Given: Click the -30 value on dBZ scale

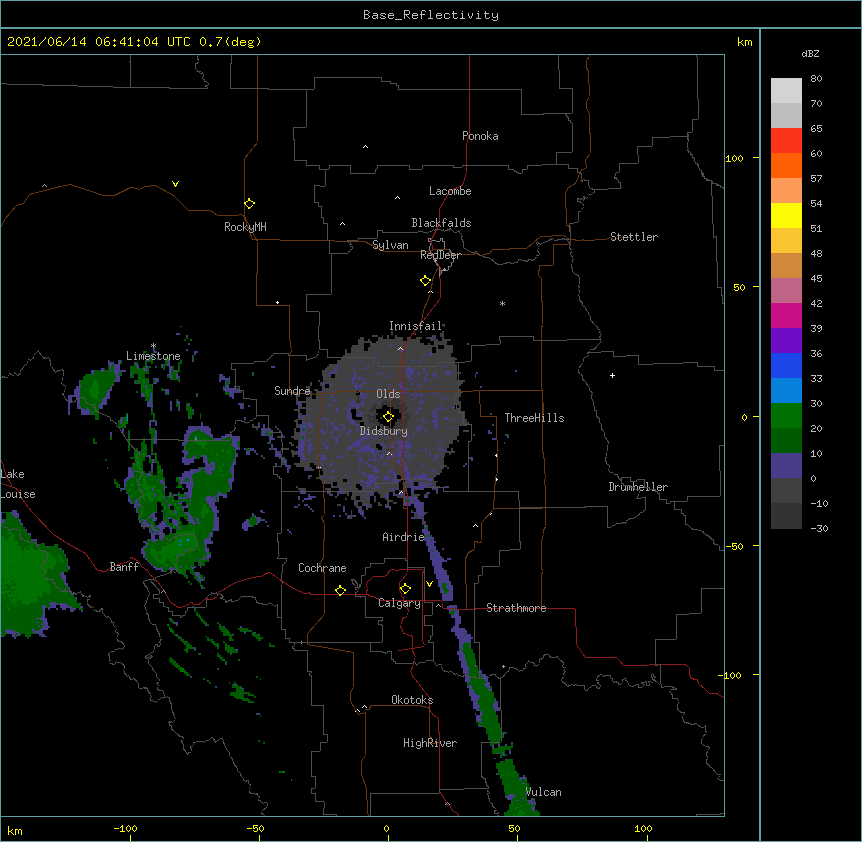Looking at the screenshot, I should (819, 529).
